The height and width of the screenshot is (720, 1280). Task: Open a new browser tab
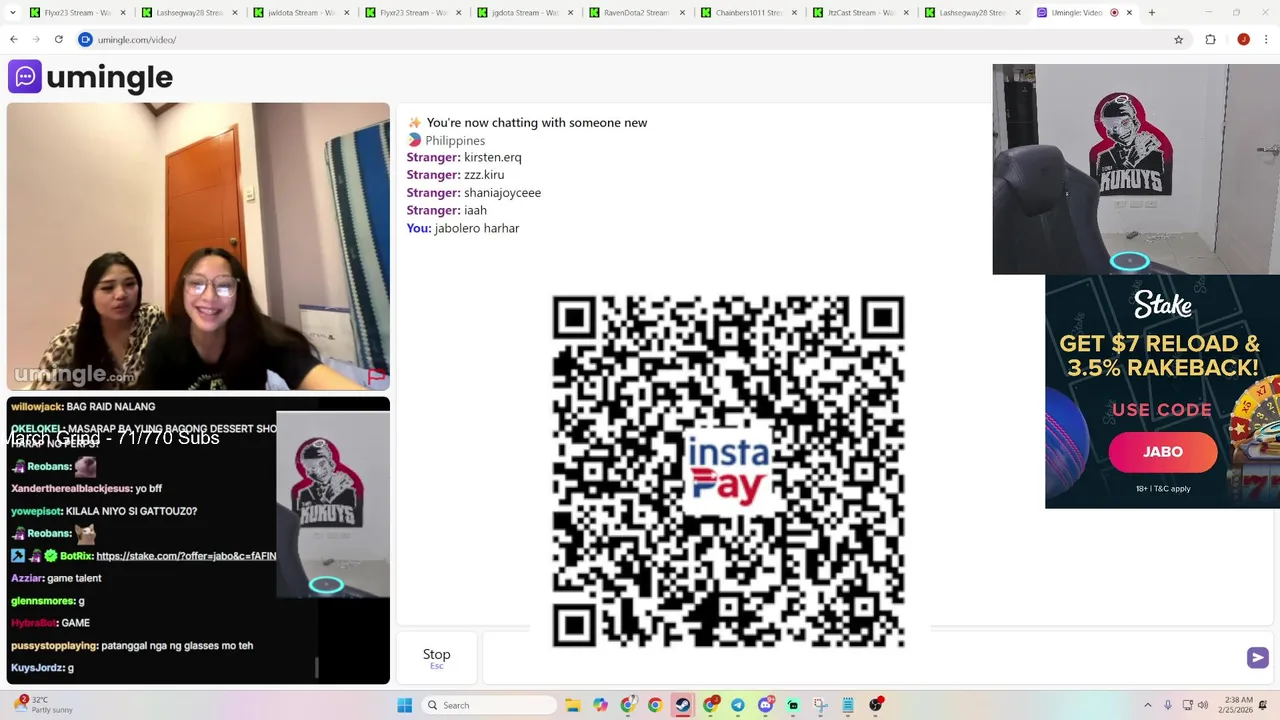pos(1152,13)
